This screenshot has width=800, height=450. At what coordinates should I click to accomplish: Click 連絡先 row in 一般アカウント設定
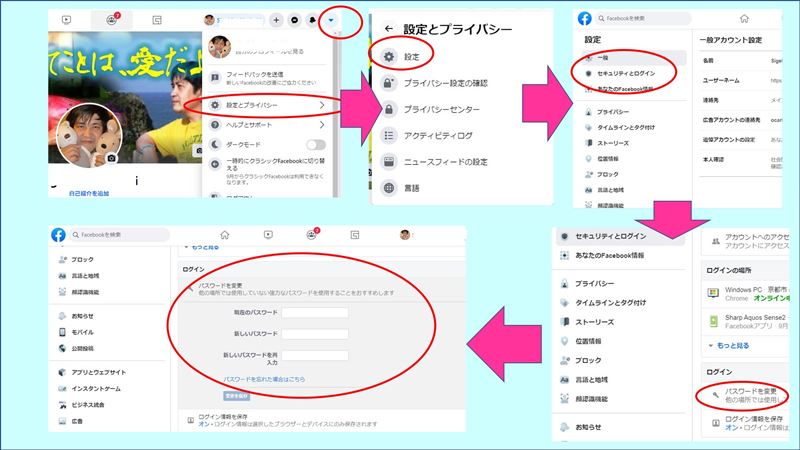pos(741,101)
